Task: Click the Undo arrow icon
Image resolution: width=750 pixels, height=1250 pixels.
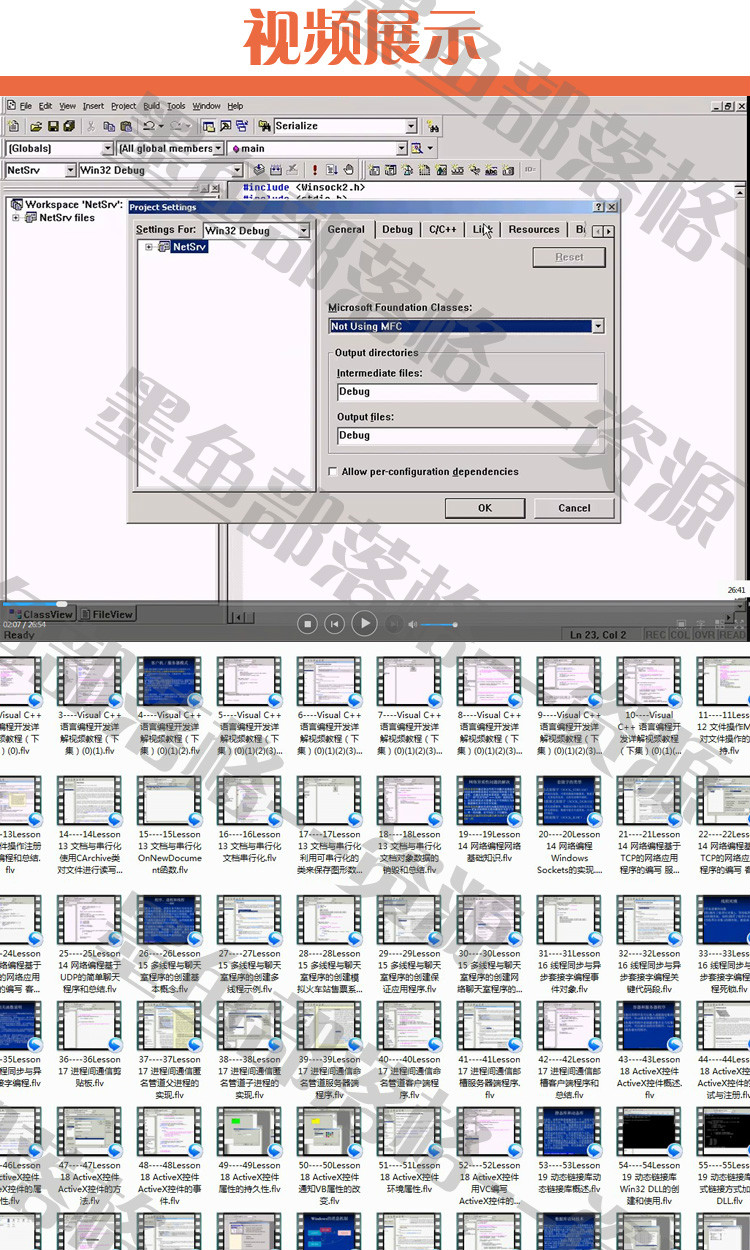Action: tap(149, 126)
